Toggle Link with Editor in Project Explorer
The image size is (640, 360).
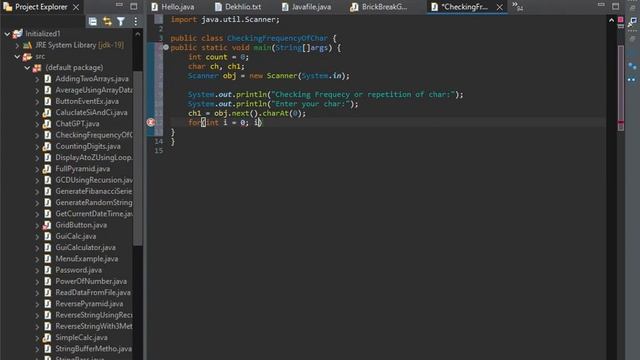[x=107, y=21]
